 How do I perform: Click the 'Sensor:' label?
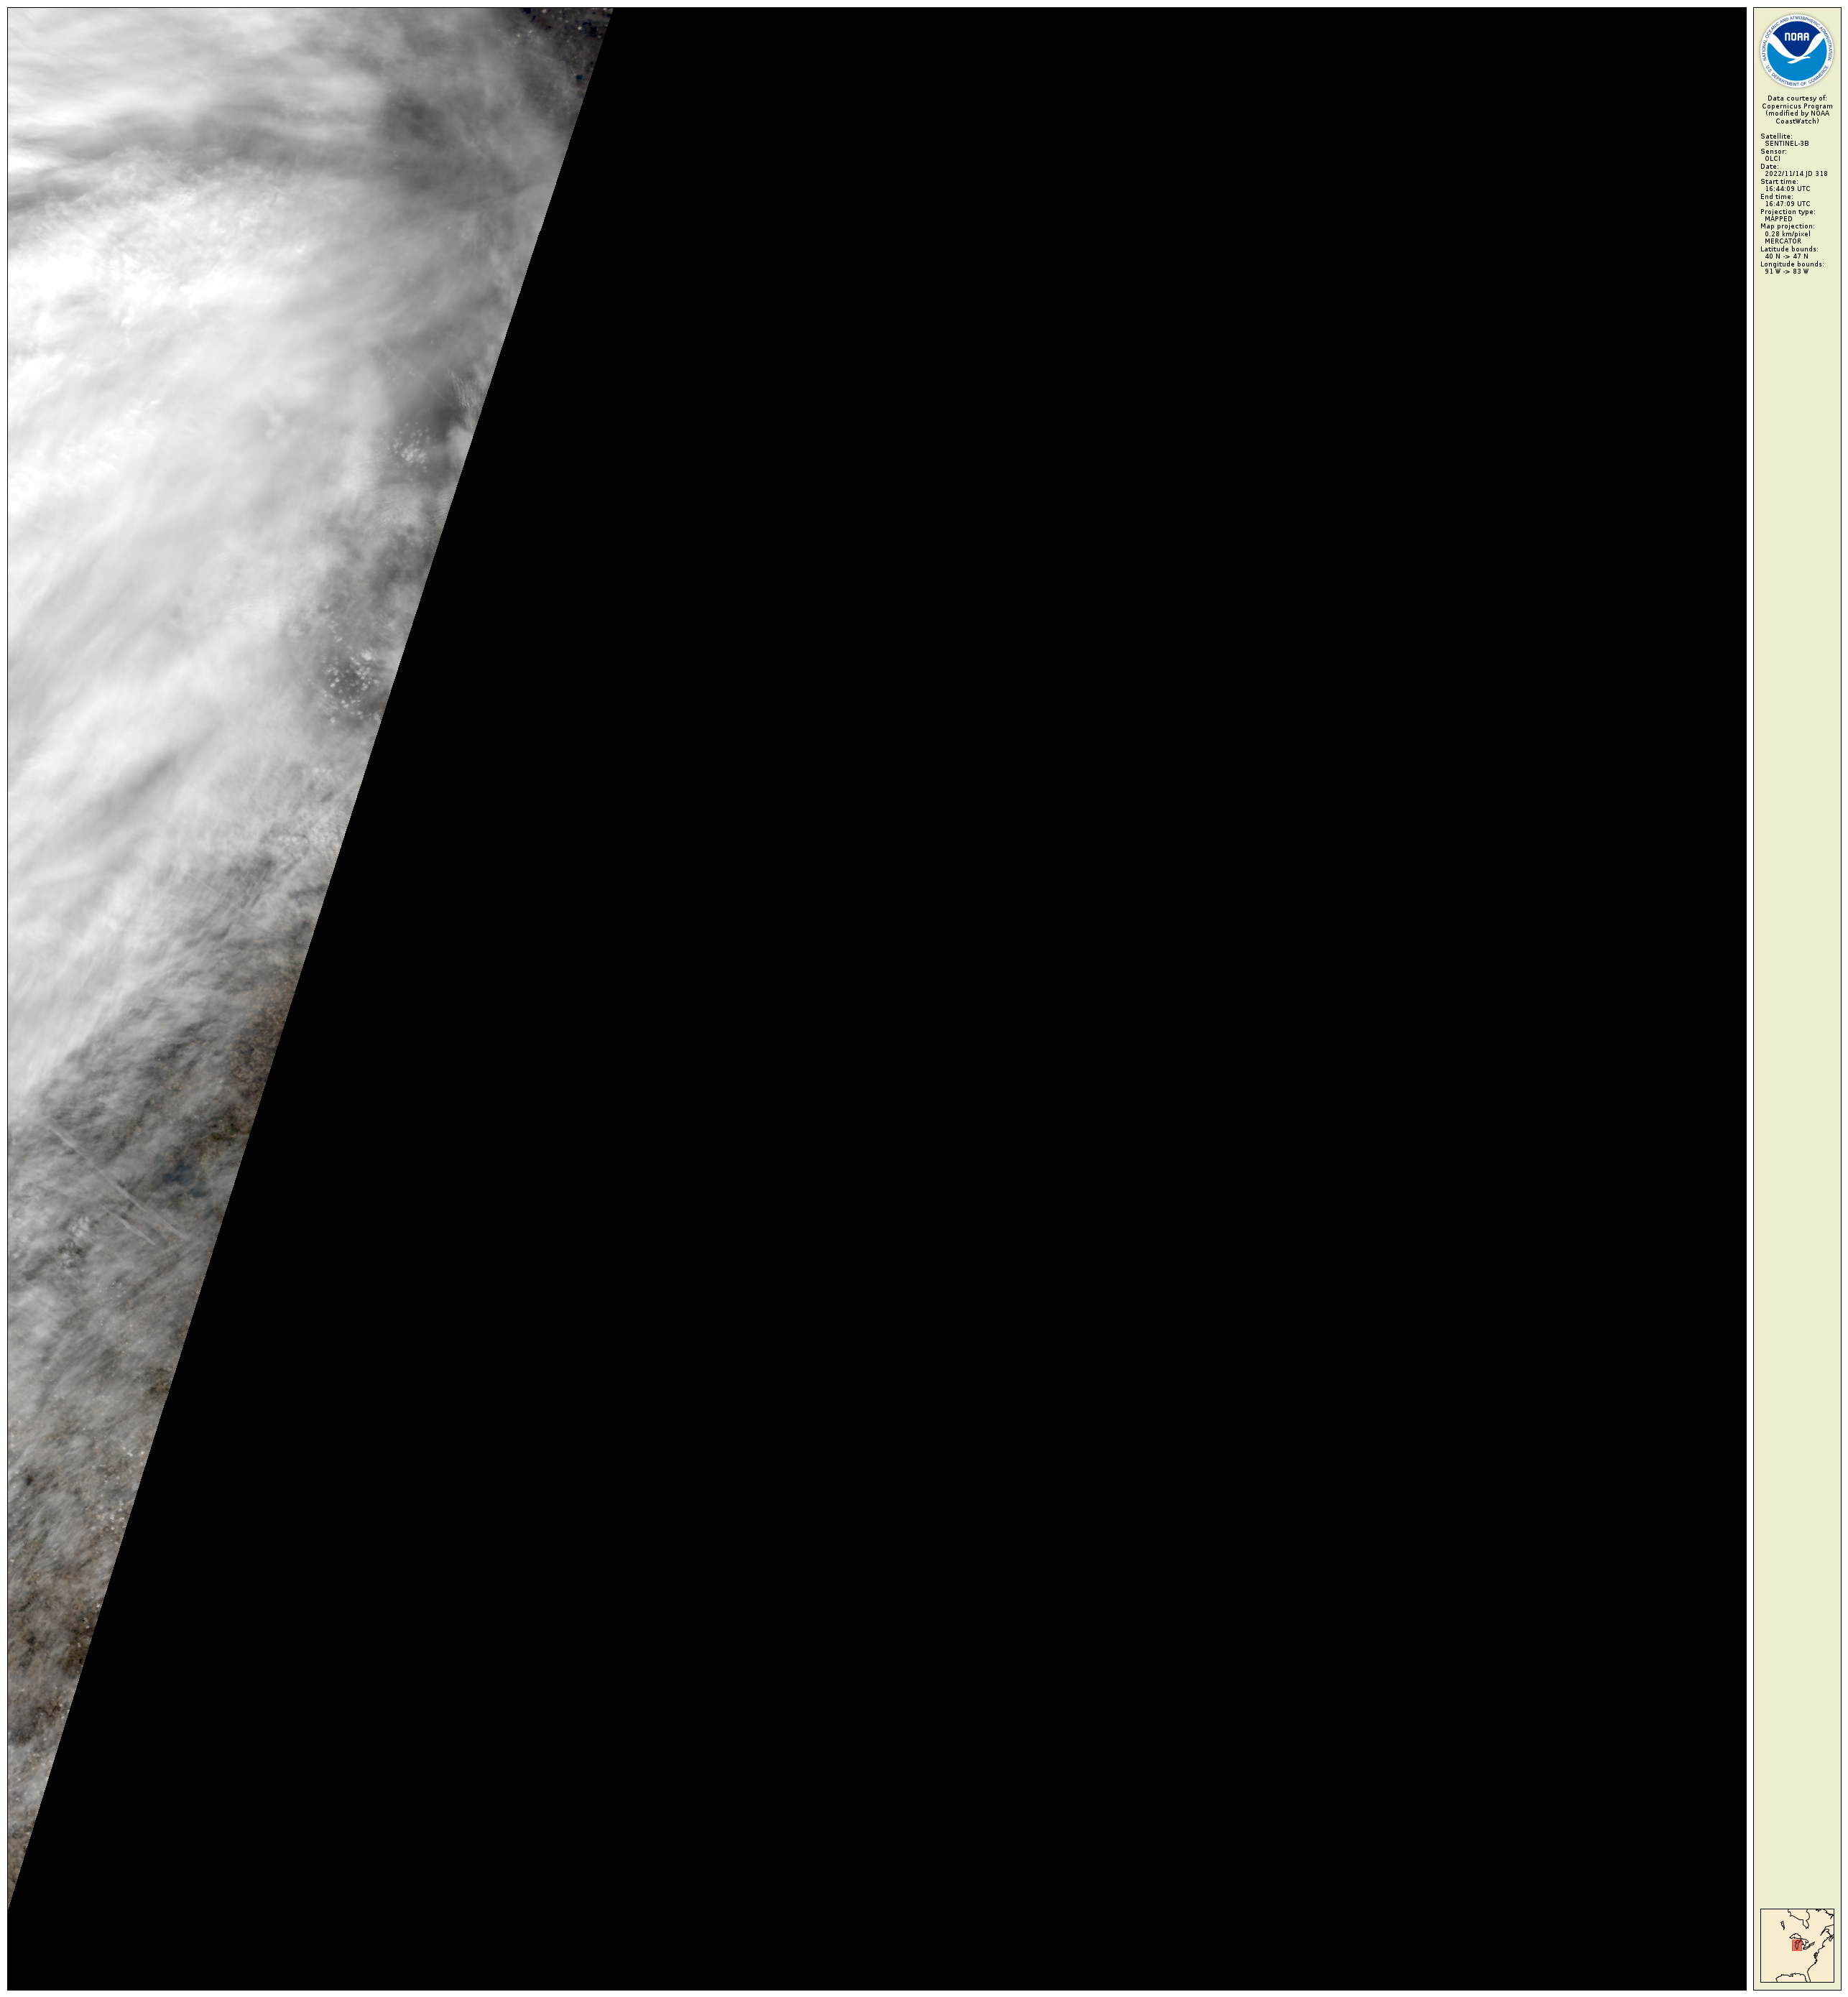click(1773, 151)
